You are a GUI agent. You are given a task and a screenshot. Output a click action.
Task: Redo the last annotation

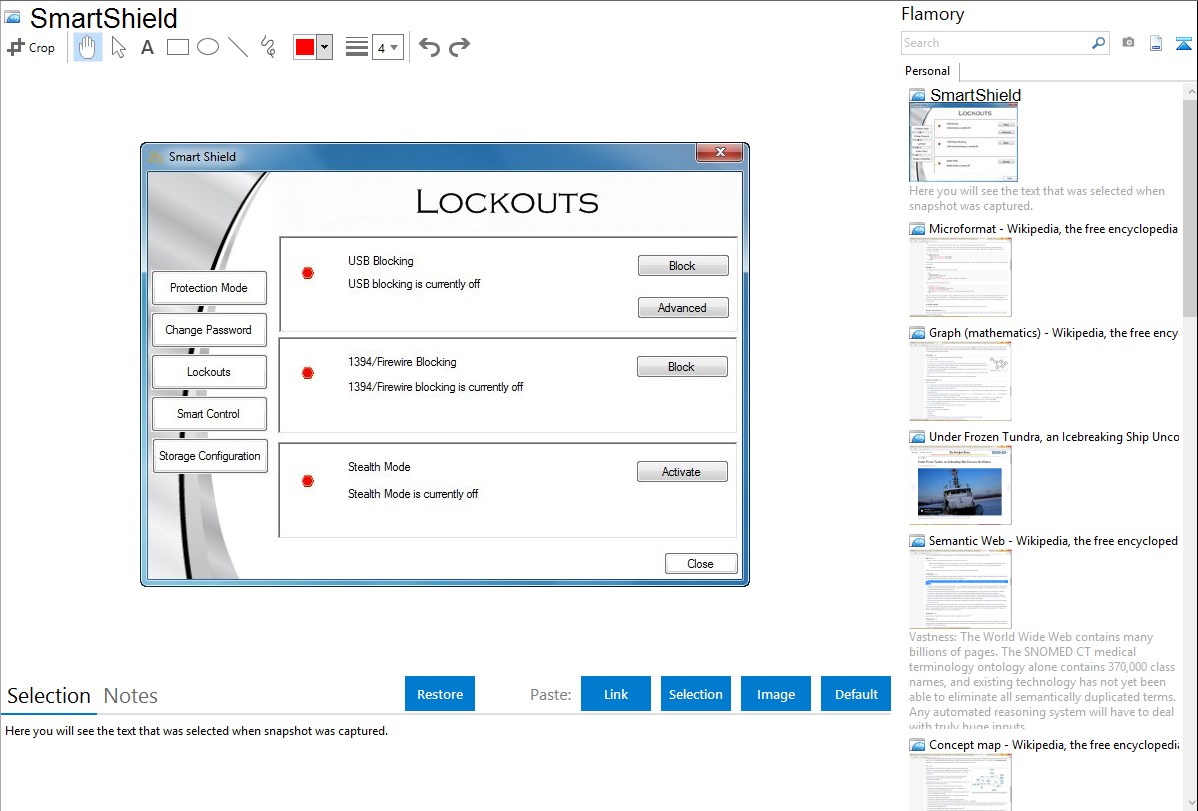[x=459, y=47]
